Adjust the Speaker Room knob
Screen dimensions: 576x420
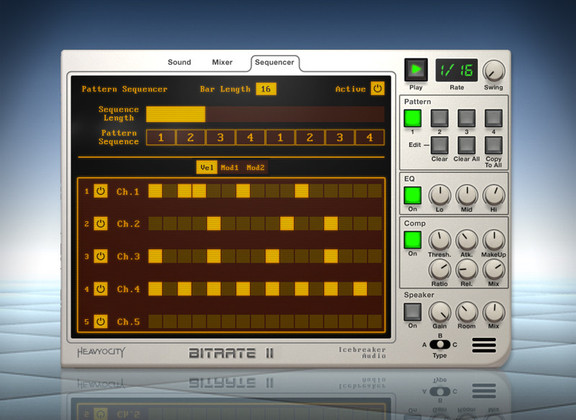pyautogui.click(x=467, y=312)
